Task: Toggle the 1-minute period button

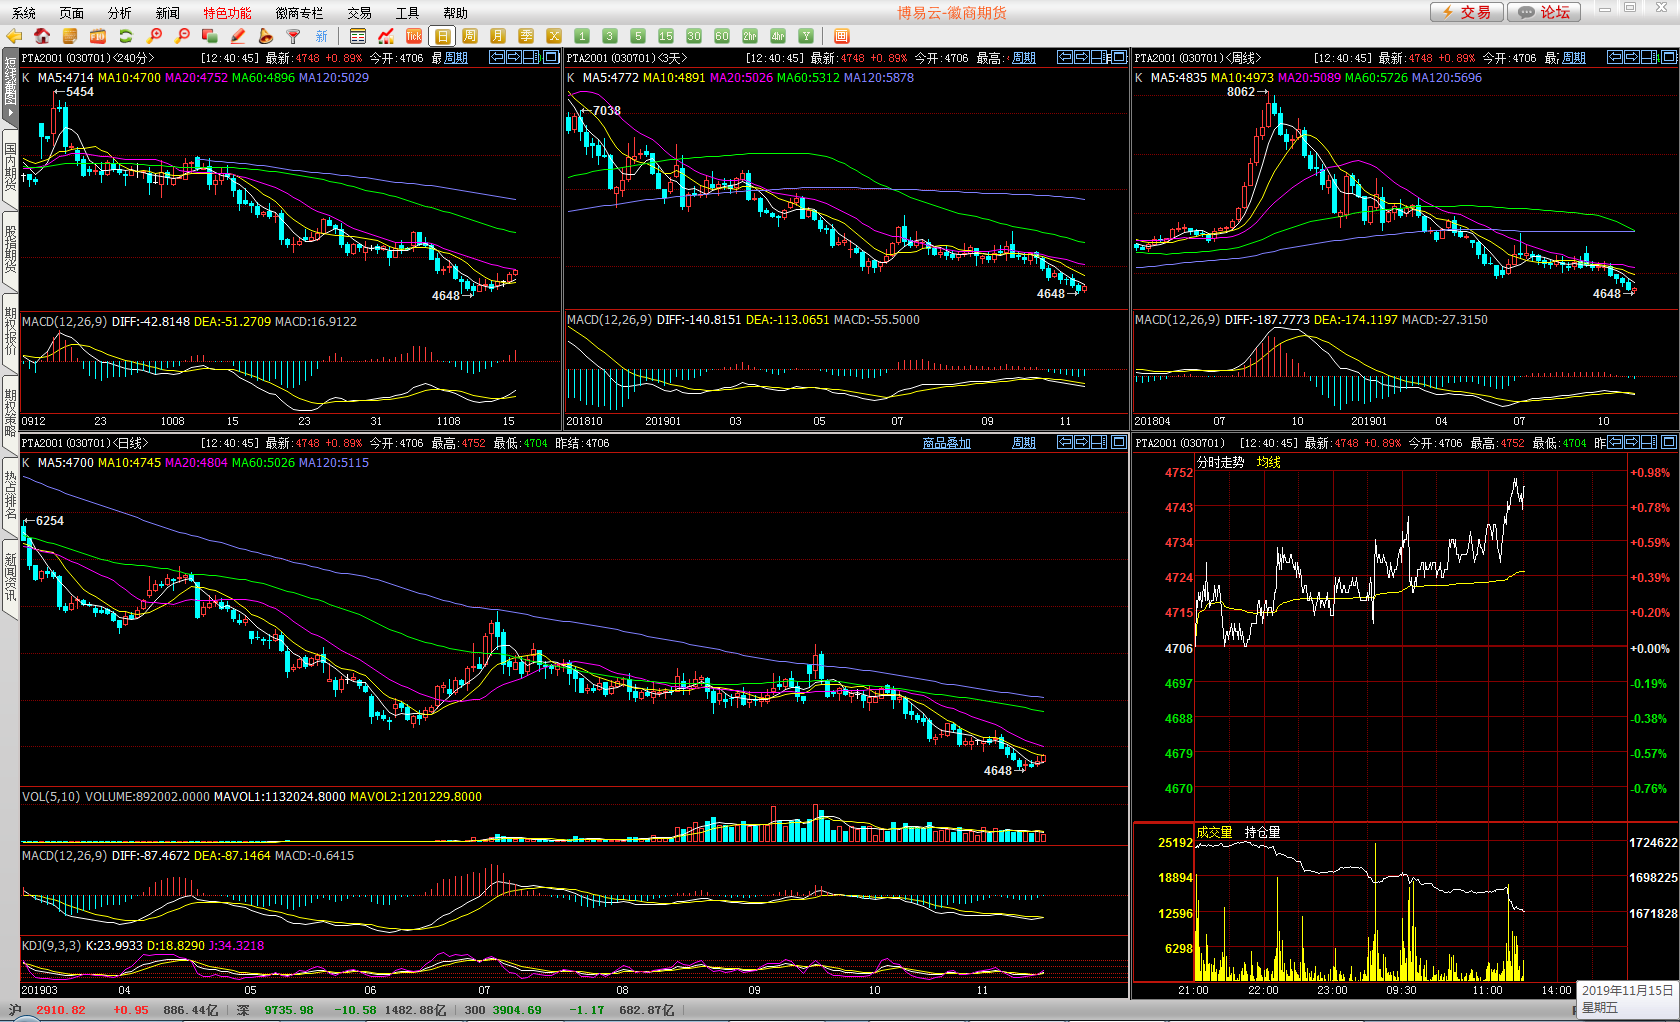Action: coord(582,36)
